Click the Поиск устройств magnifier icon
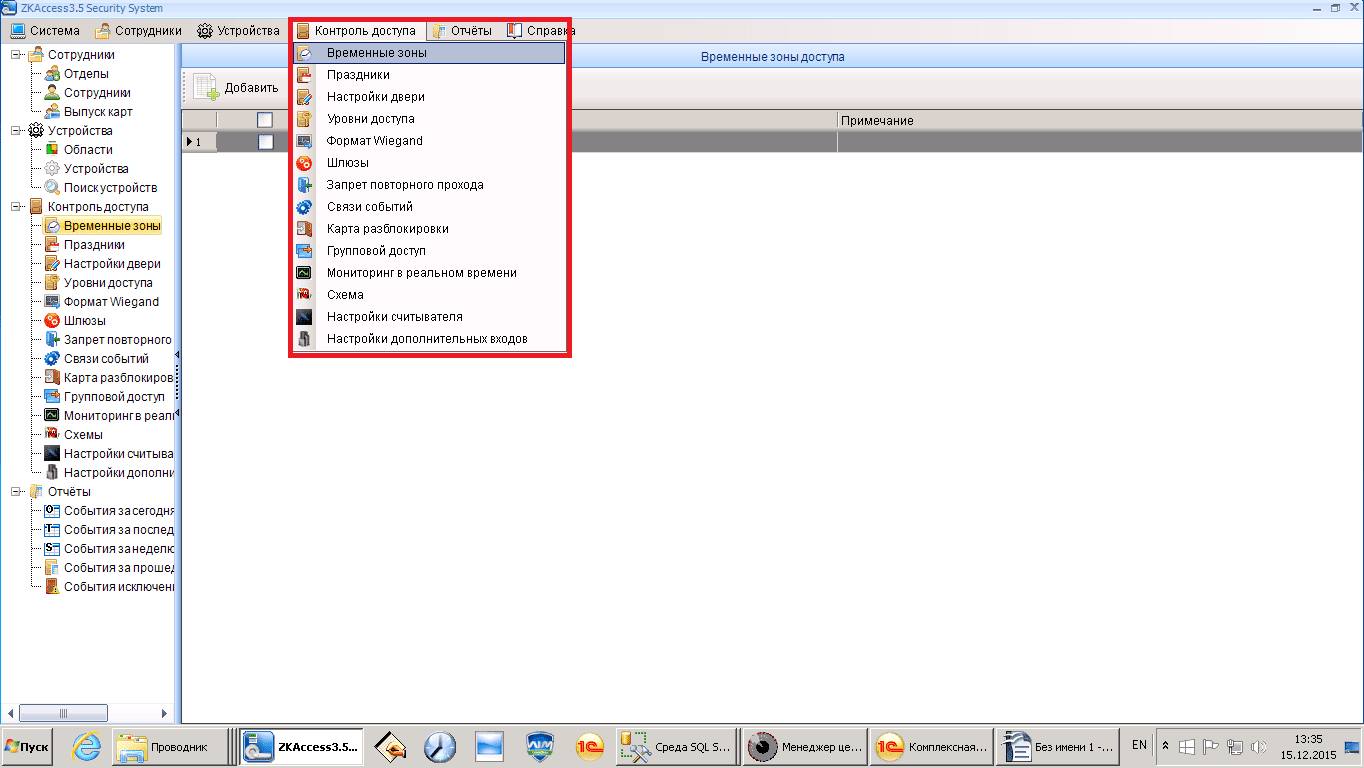Viewport: 1364px width, 768px height. point(52,188)
